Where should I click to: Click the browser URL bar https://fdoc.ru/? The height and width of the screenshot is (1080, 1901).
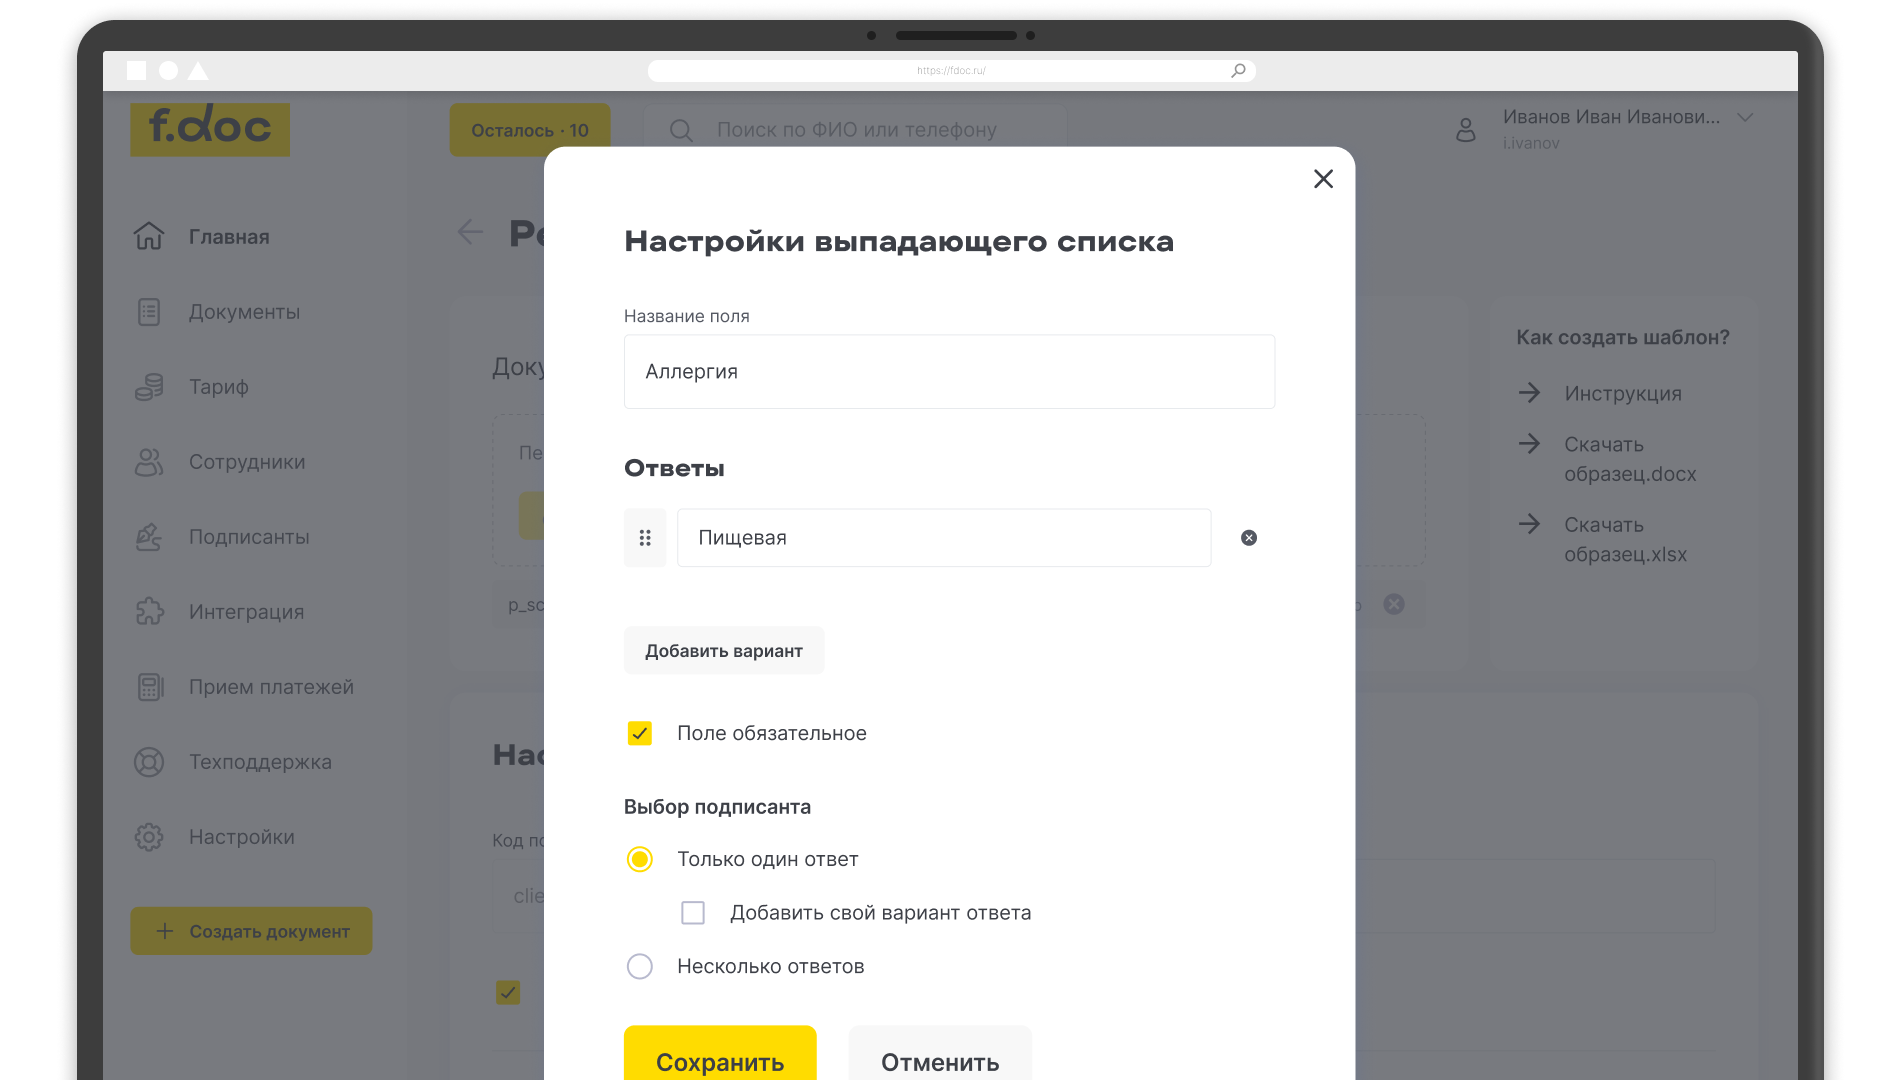click(x=951, y=71)
